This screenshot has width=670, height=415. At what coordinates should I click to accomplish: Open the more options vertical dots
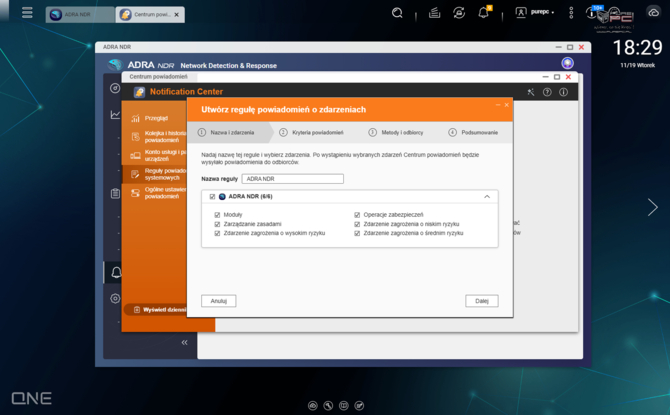coord(571,13)
